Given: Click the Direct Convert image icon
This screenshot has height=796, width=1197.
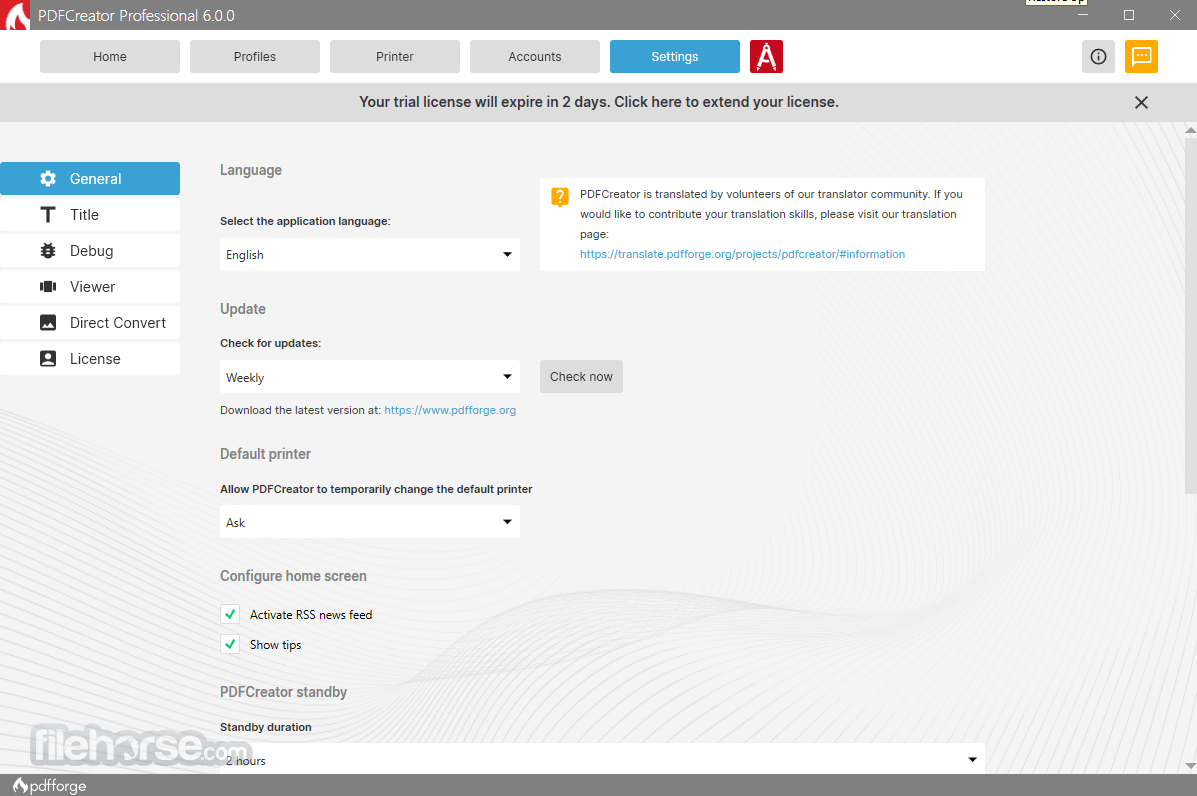Looking at the screenshot, I should click(48, 322).
